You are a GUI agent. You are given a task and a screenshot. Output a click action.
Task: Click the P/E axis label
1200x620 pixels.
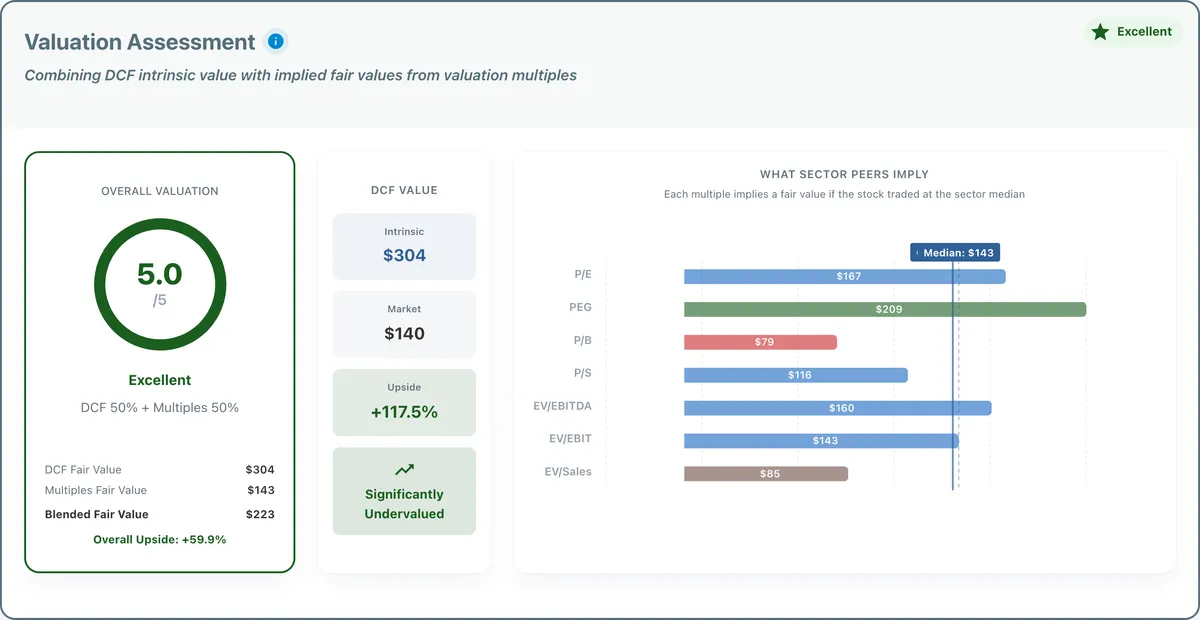(583, 273)
